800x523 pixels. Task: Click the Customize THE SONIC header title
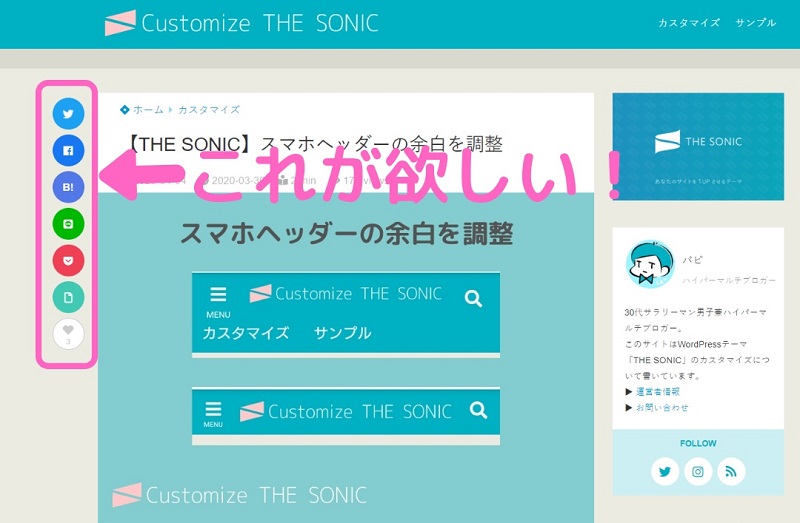click(x=260, y=23)
